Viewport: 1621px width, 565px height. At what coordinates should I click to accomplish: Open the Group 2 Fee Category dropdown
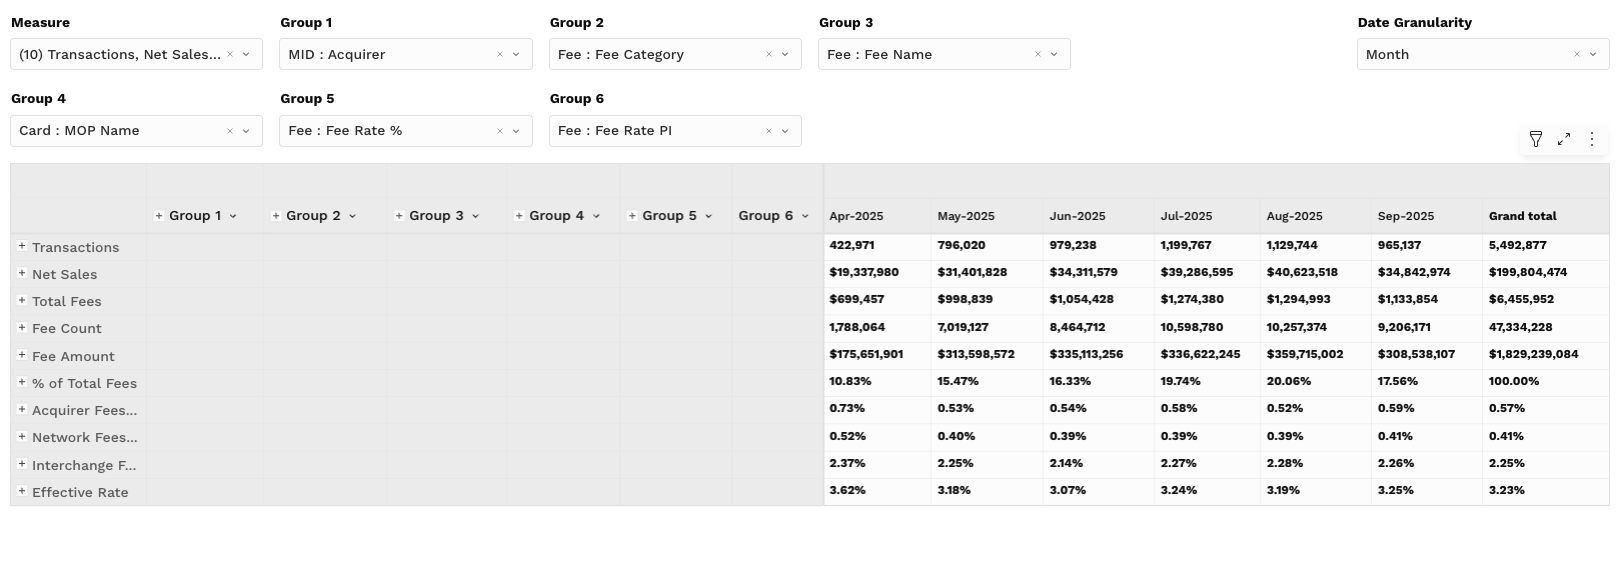(x=785, y=55)
